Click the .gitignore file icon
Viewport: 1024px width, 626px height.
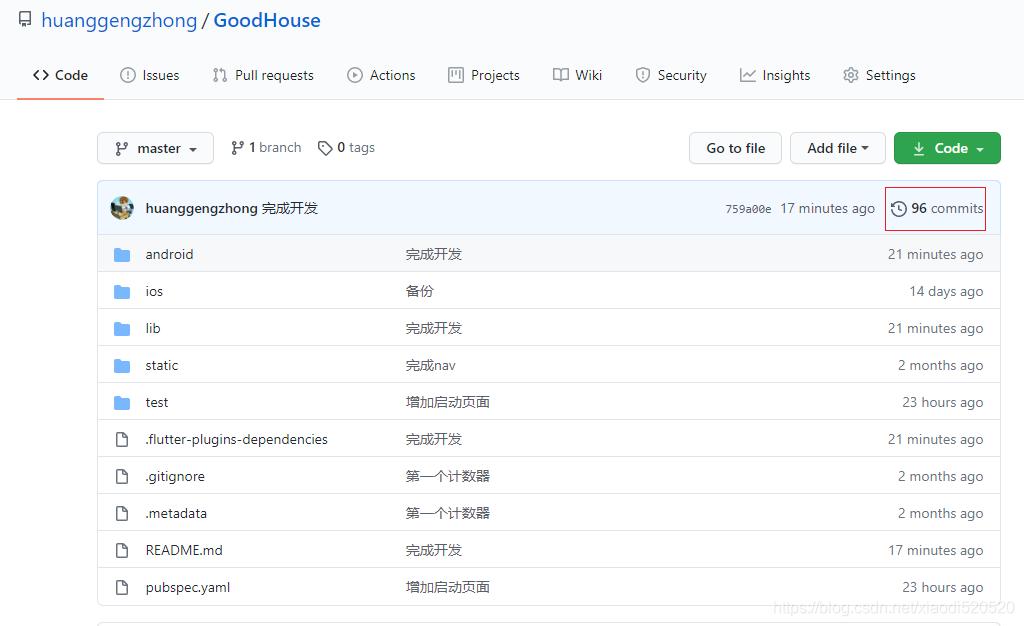coord(122,477)
